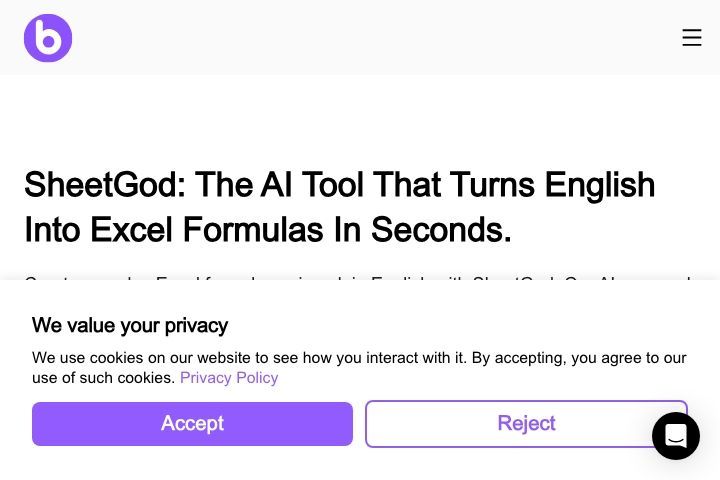
Task: Reject cookies using the outlined button
Action: (526, 424)
